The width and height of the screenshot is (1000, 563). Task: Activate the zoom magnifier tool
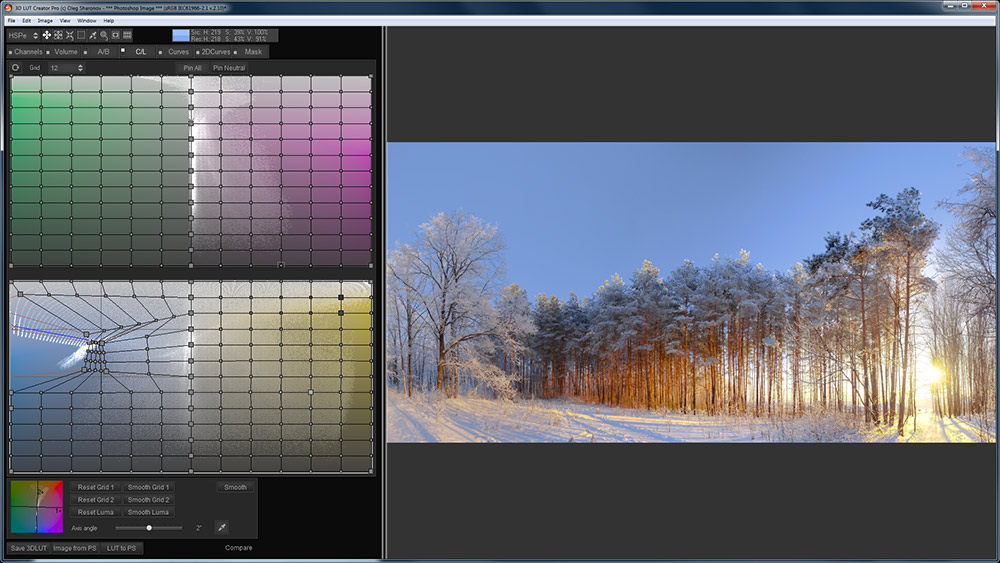(x=104, y=35)
